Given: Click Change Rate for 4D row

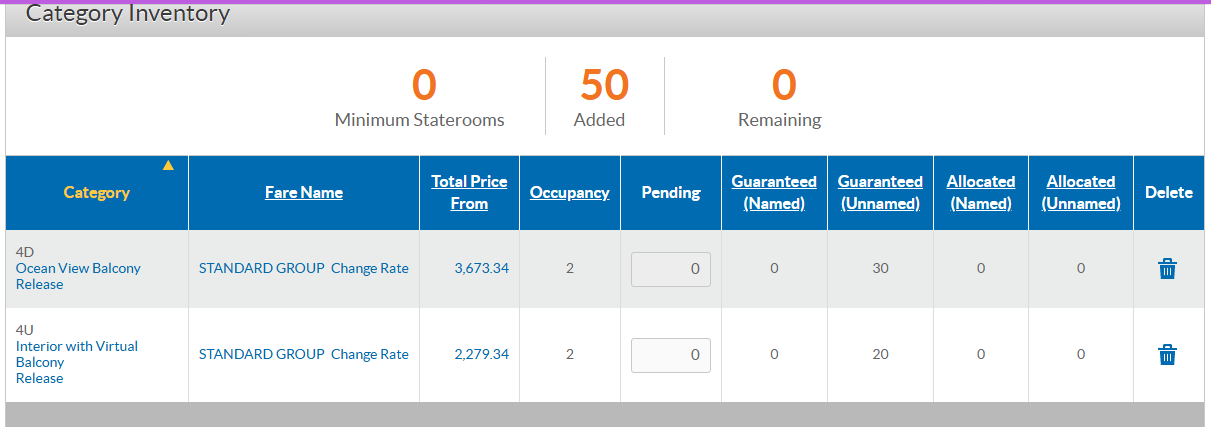Looking at the screenshot, I should 370,268.
